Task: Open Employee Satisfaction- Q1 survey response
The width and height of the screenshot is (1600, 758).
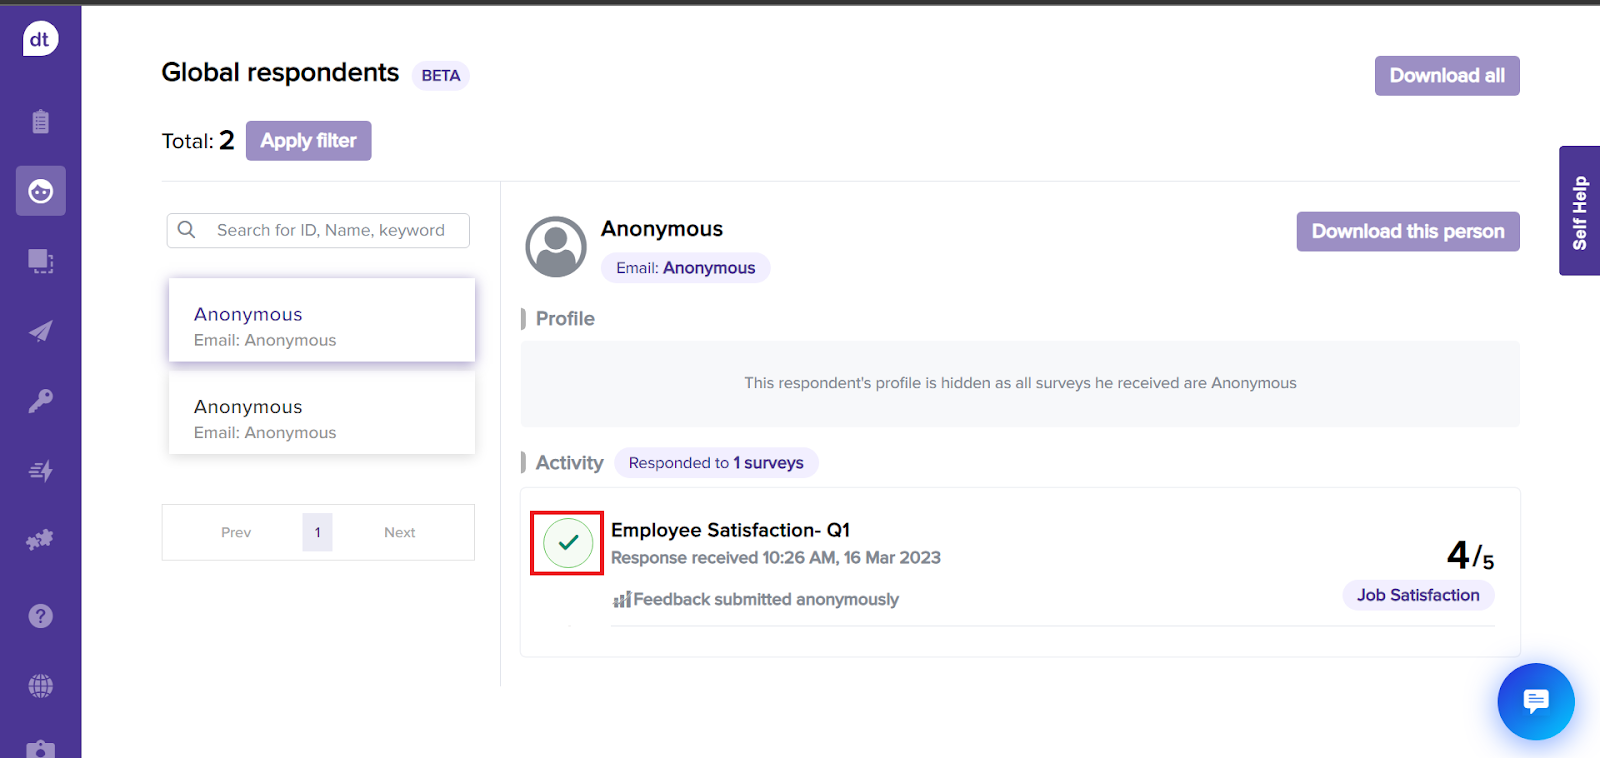Action: (x=730, y=530)
